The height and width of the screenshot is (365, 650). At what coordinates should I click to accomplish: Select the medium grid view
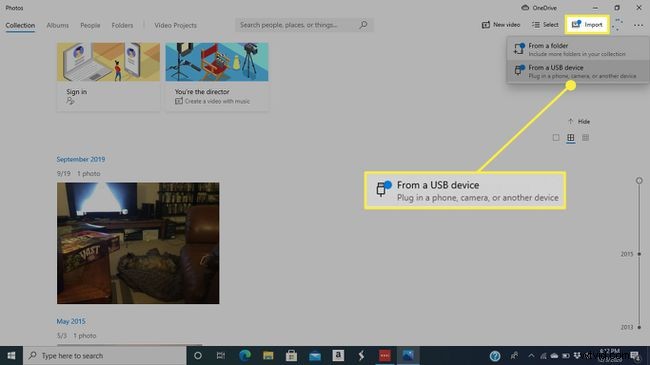[x=571, y=138]
